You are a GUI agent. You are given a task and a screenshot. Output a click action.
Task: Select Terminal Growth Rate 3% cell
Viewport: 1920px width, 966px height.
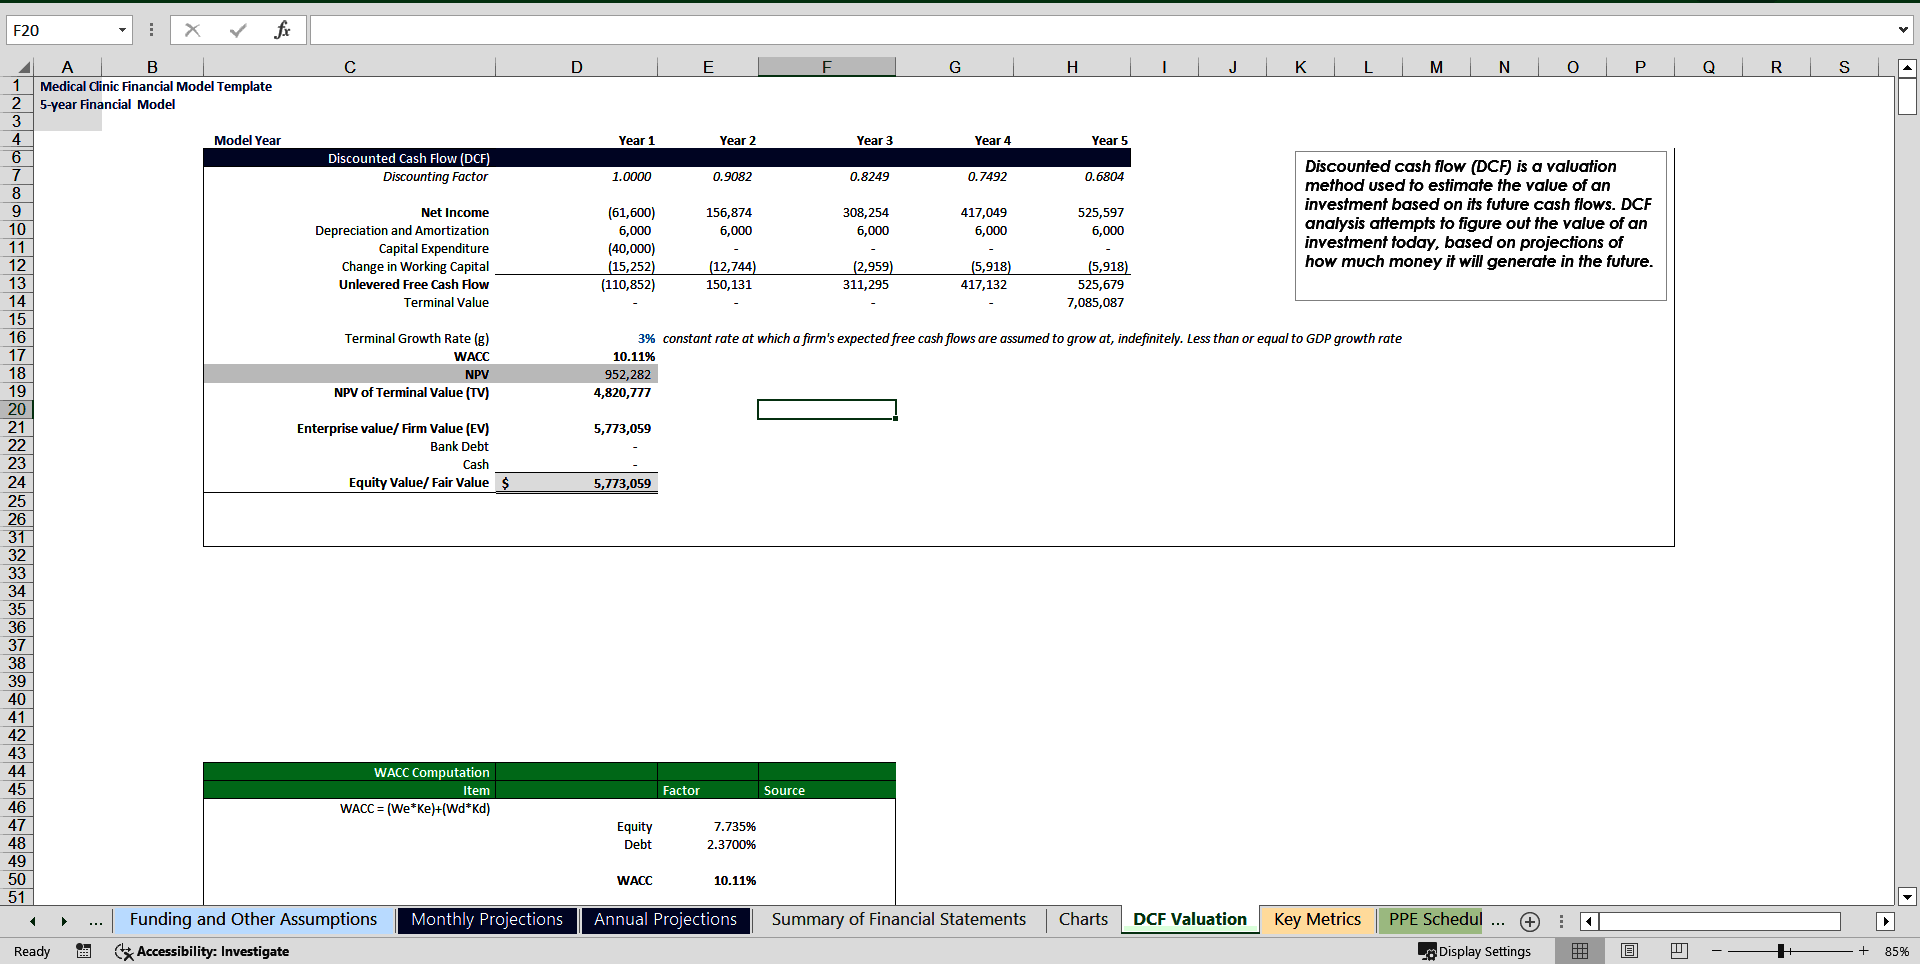pos(576,338)
